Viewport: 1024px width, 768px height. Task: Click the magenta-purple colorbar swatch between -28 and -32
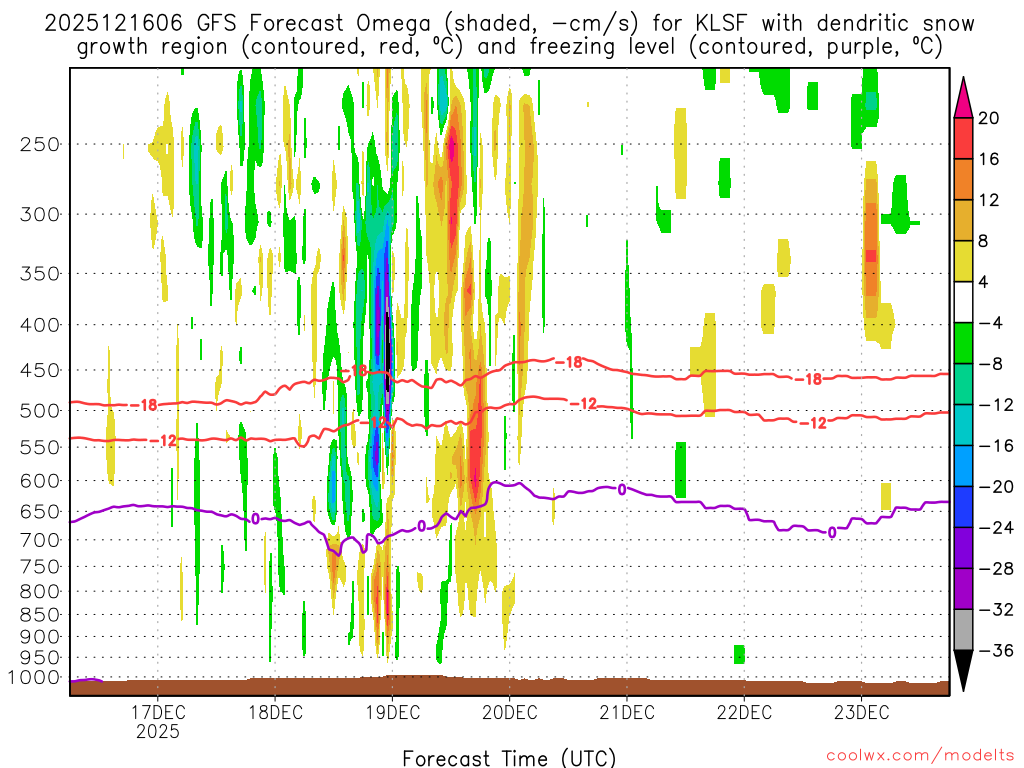click(963, 589)
